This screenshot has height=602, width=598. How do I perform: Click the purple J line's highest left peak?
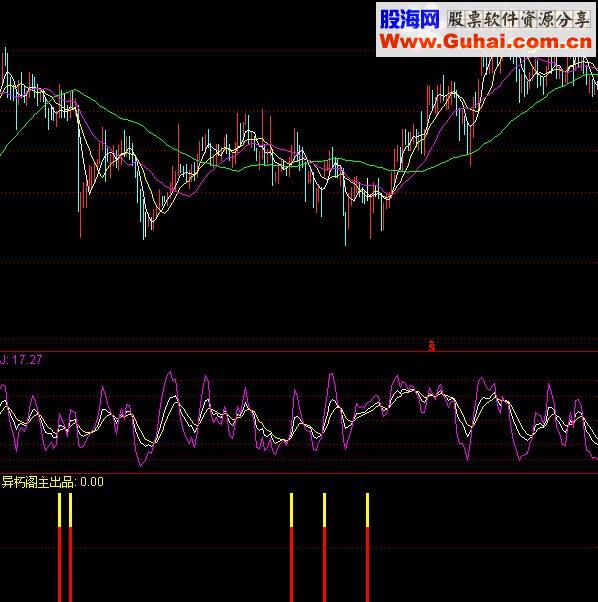[170, 372]
